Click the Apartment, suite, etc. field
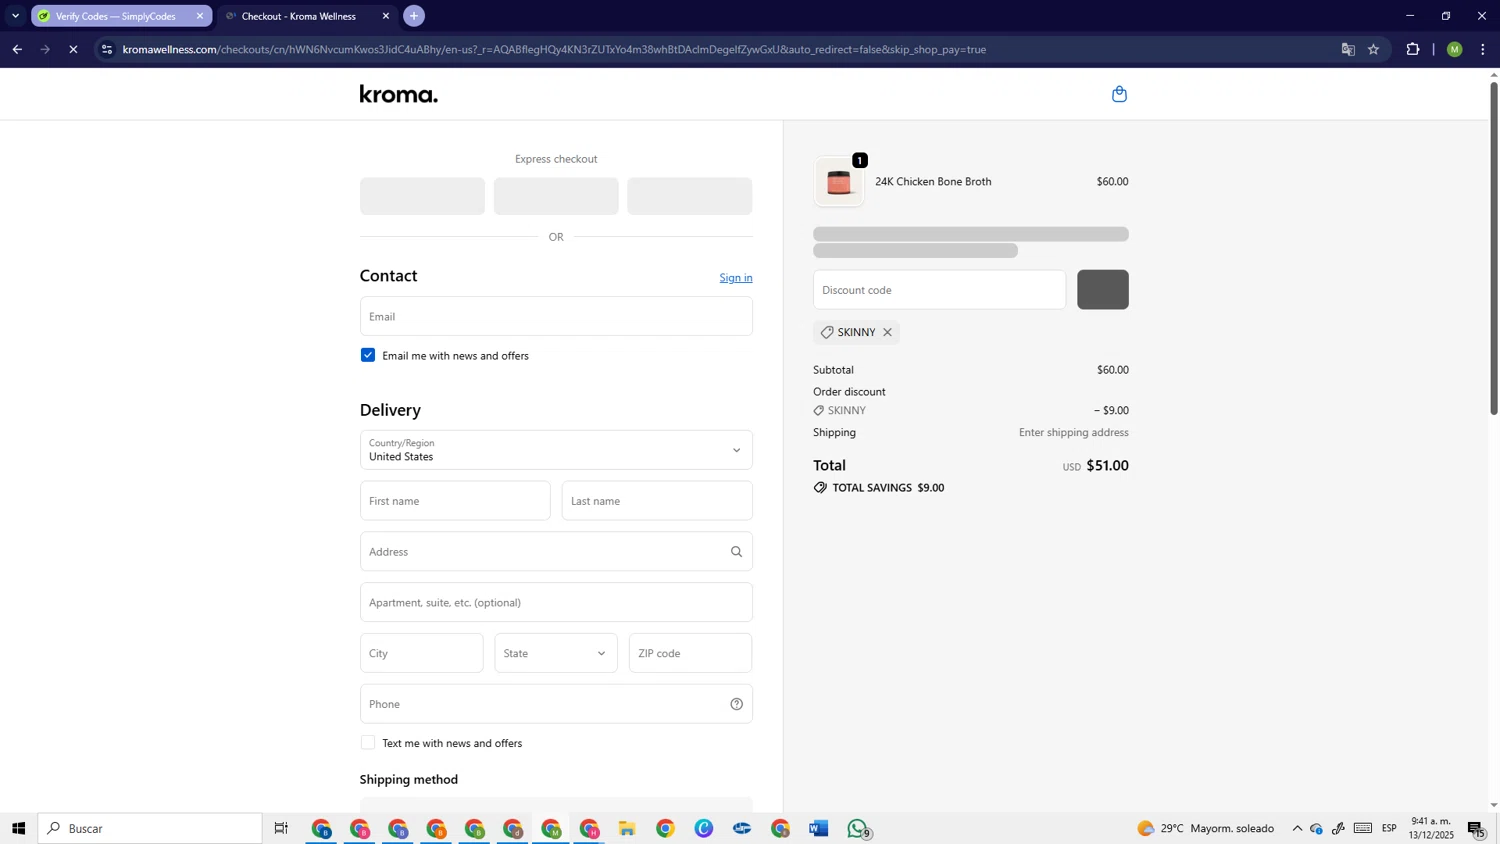This screenshot has width=1500, height=844. [556, 602]
